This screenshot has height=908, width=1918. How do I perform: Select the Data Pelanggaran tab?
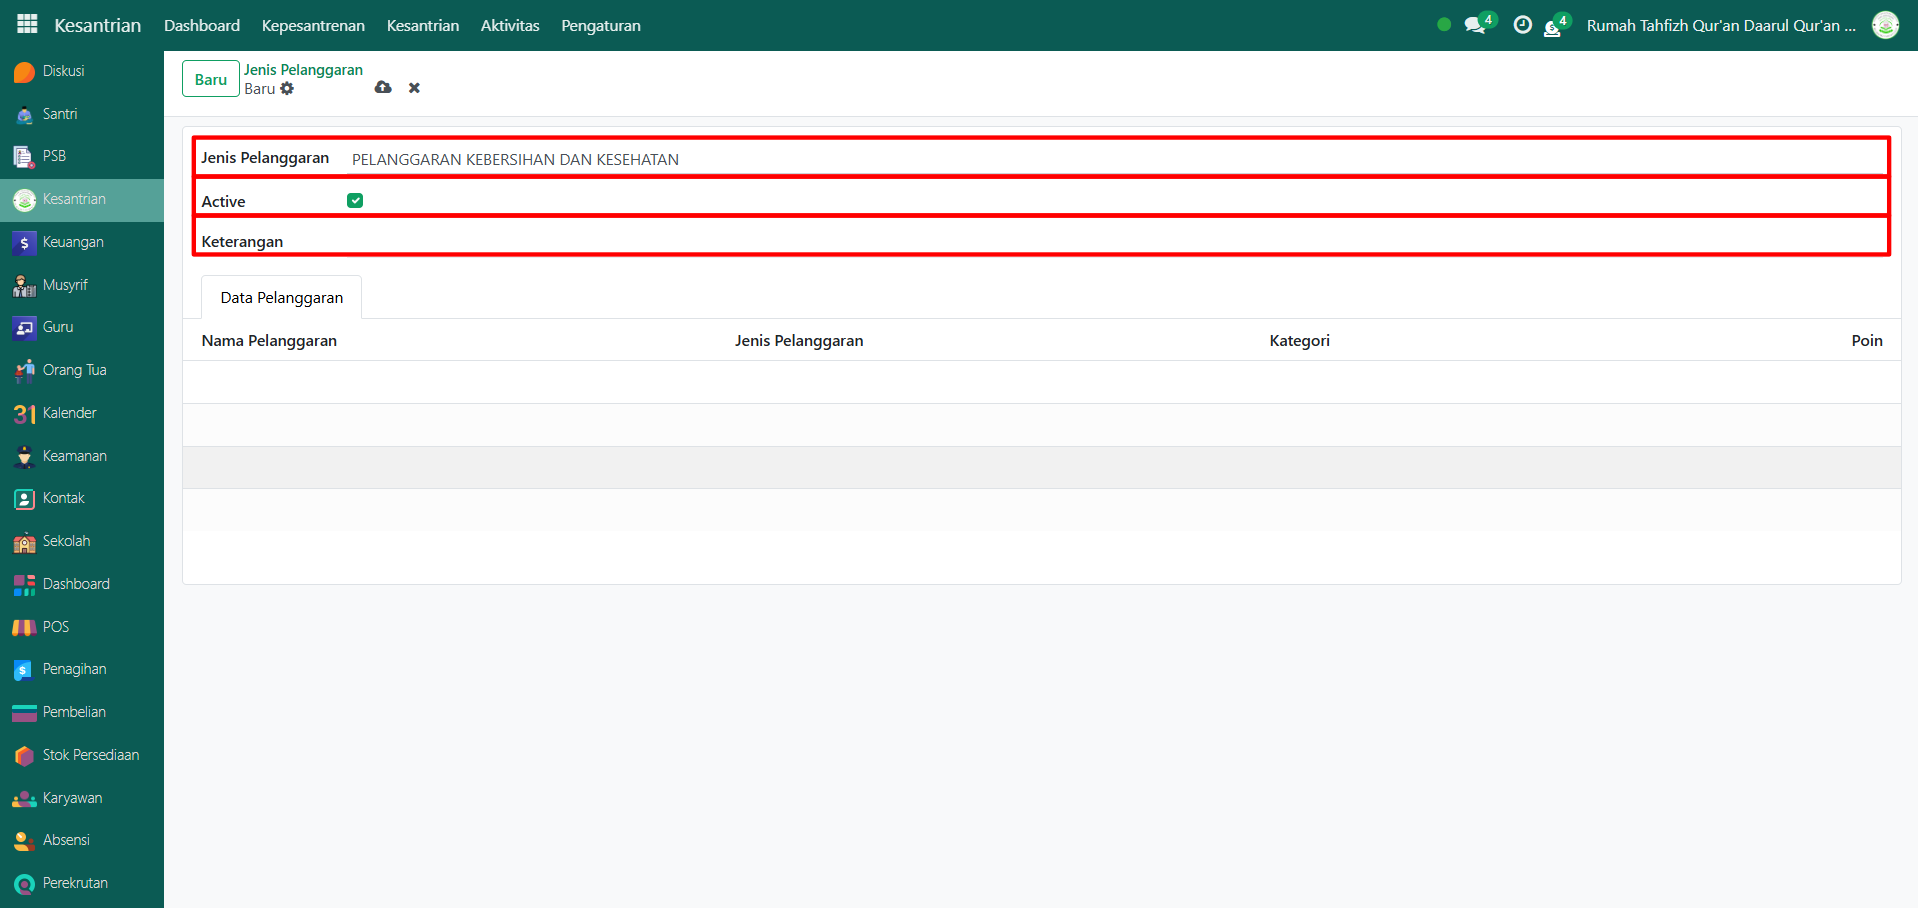click(x=281, y=298)
